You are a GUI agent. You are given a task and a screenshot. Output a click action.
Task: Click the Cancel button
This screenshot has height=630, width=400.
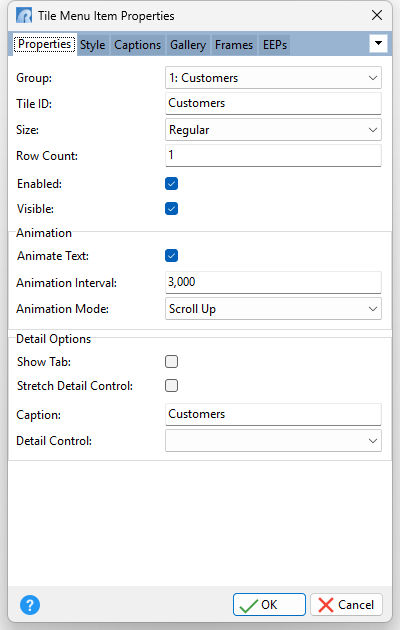point(346,605)
